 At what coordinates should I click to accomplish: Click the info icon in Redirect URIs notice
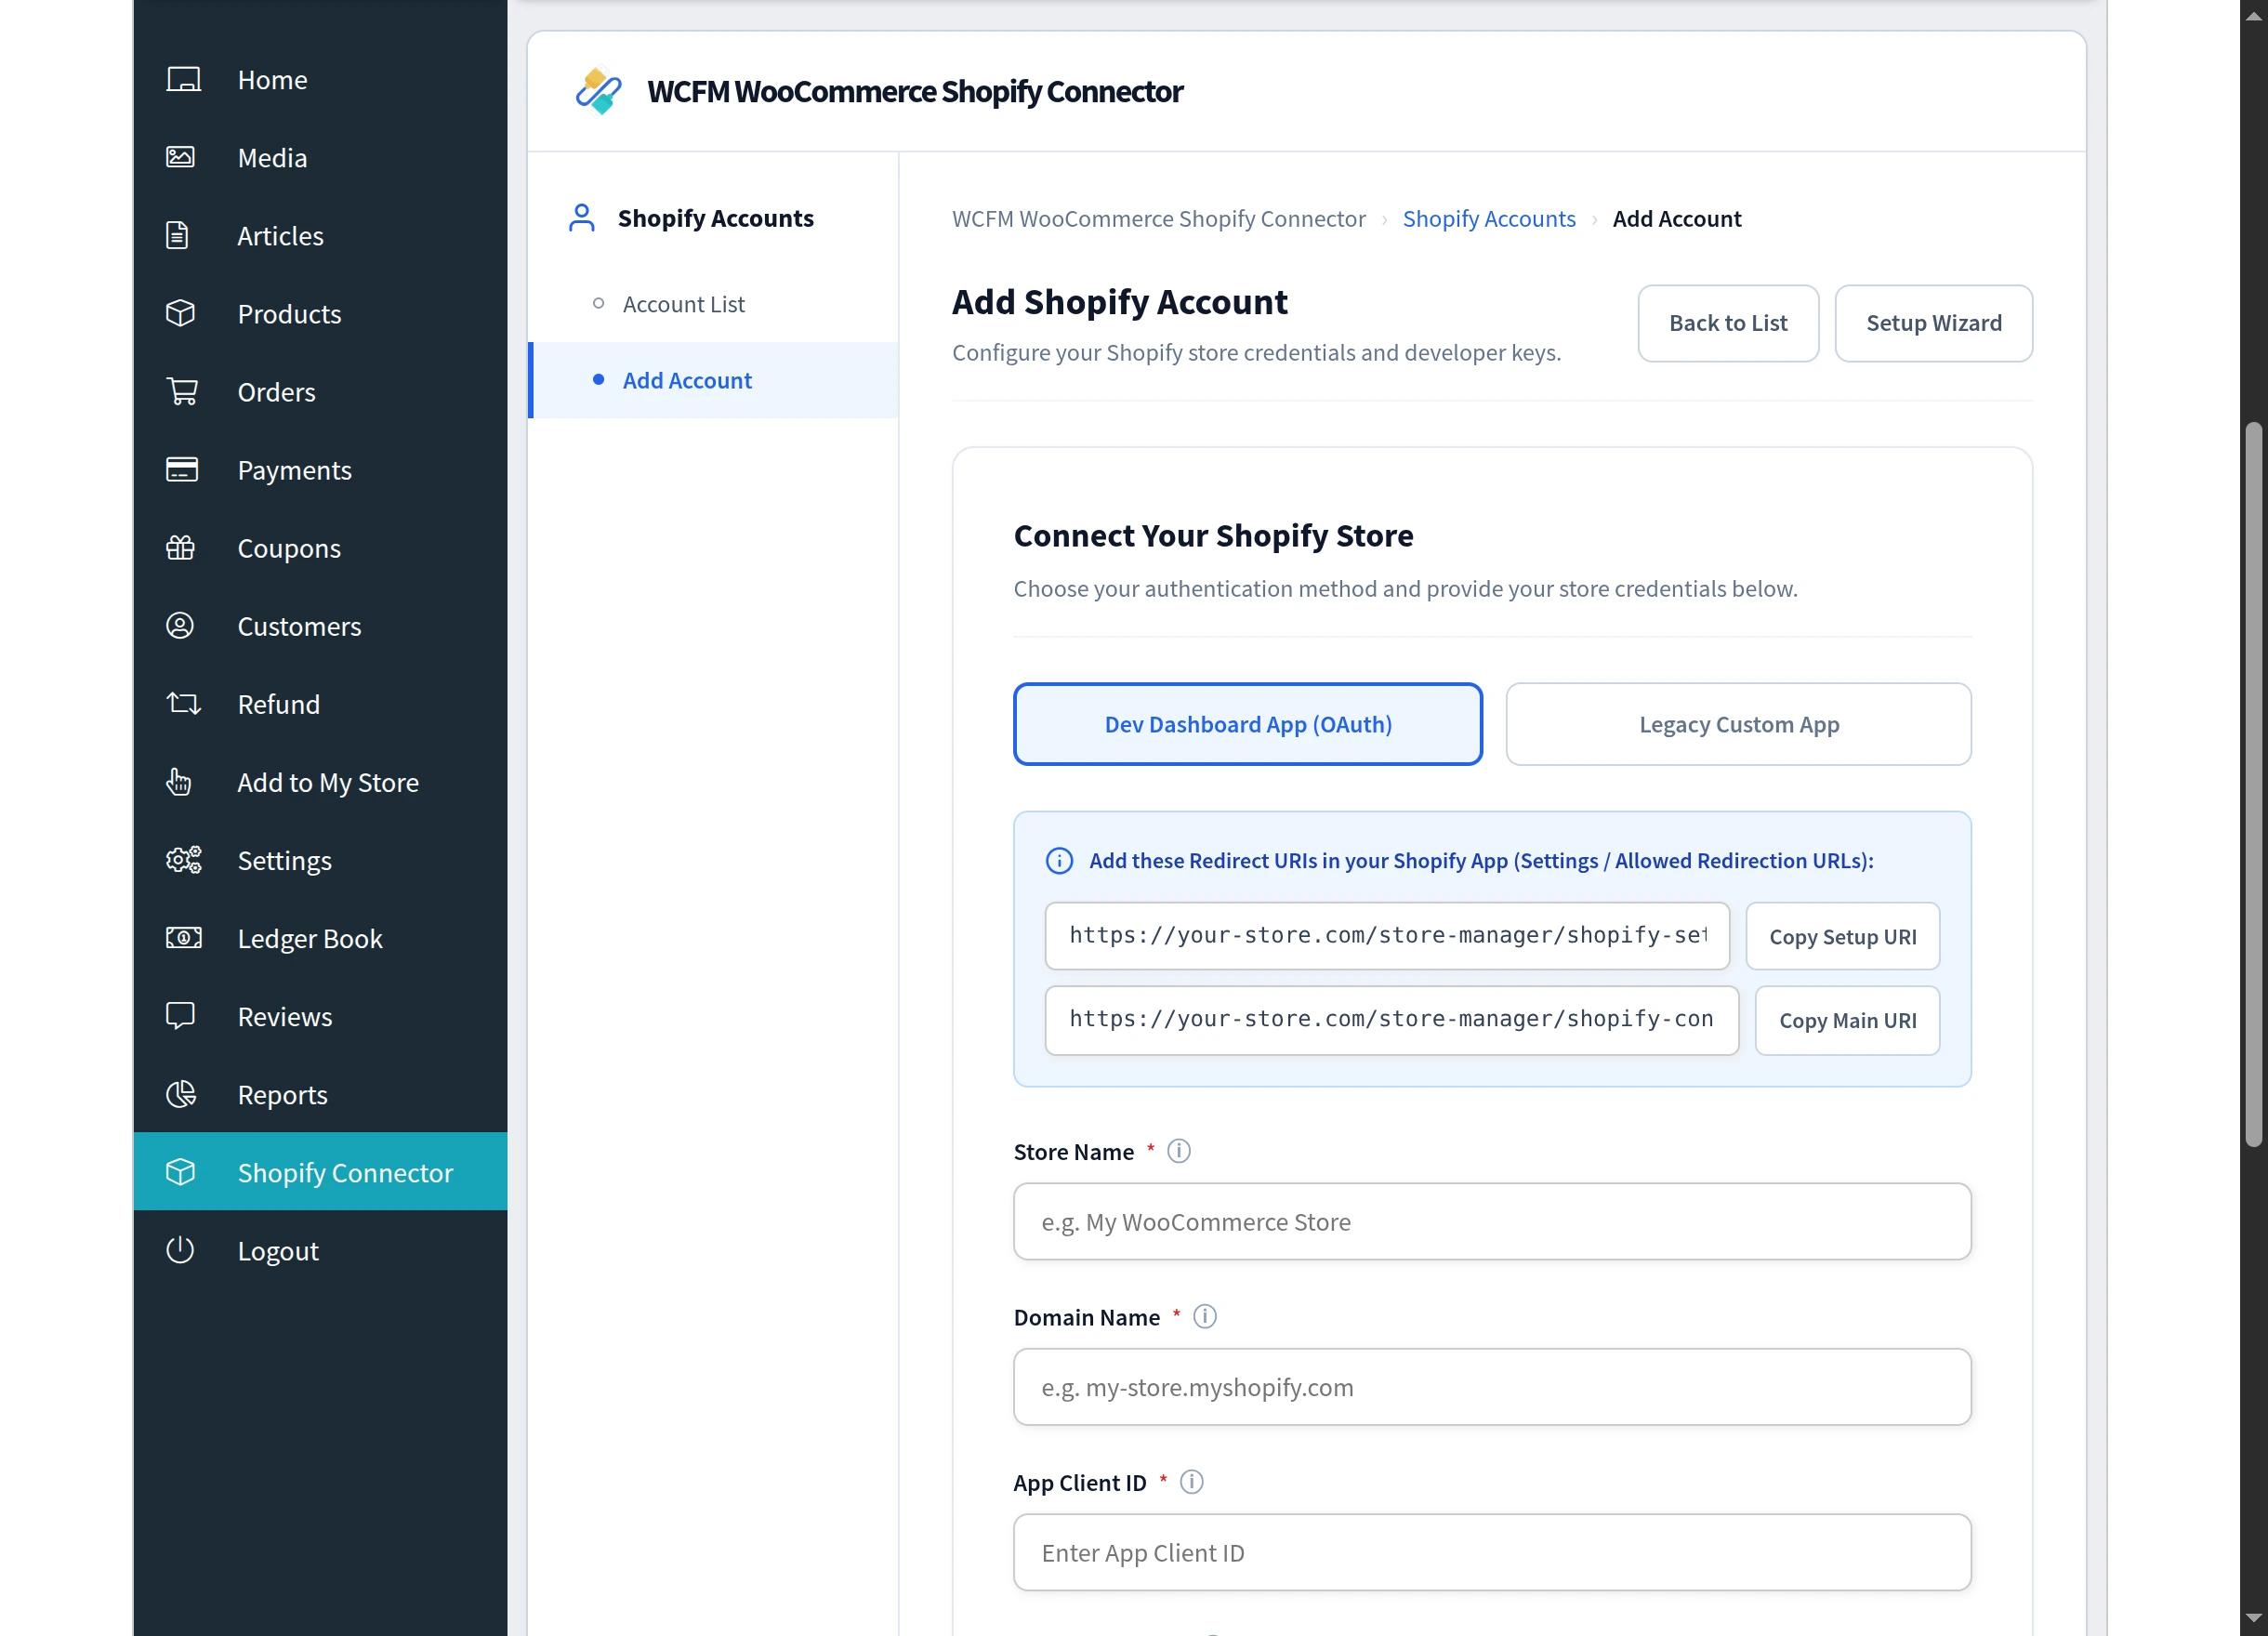[x=1059, y=860]
